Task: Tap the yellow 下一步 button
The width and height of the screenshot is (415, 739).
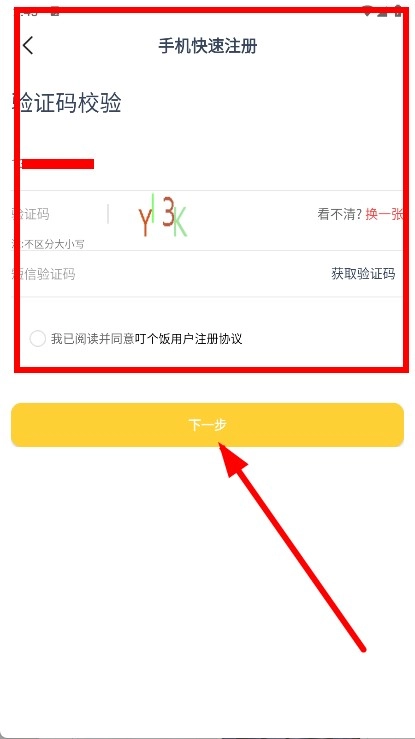Action: point(207,425)
